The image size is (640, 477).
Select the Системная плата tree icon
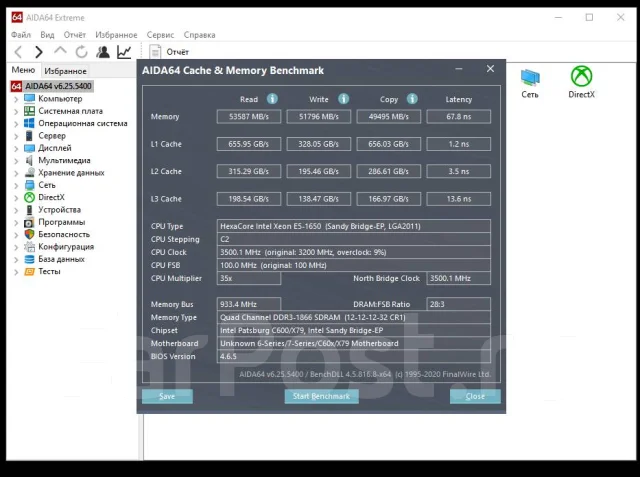(x=29, y=111)
